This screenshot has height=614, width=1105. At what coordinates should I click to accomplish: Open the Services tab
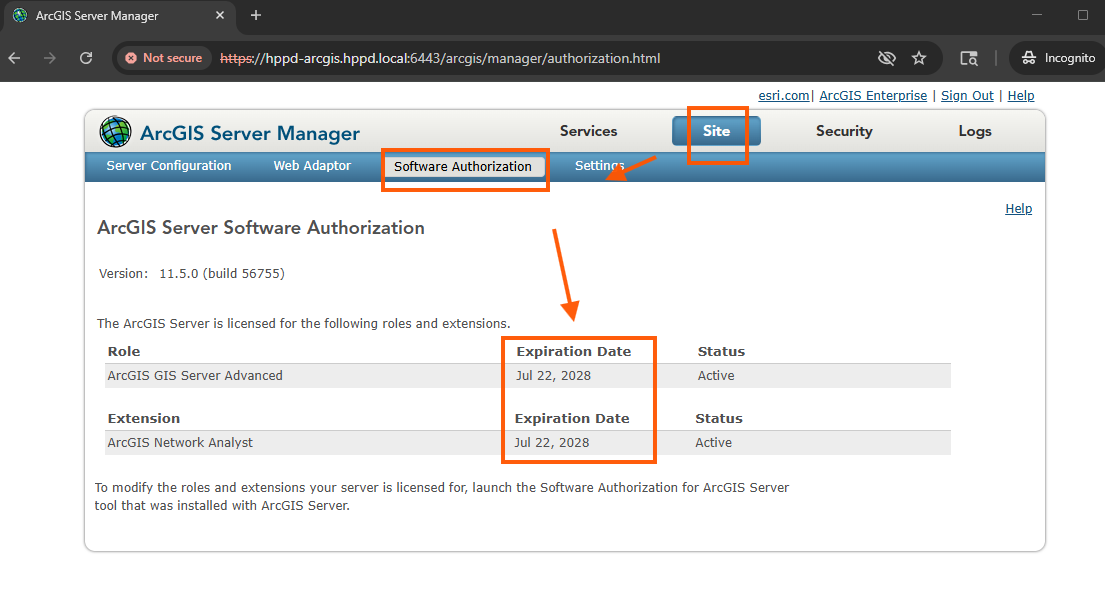588,131
